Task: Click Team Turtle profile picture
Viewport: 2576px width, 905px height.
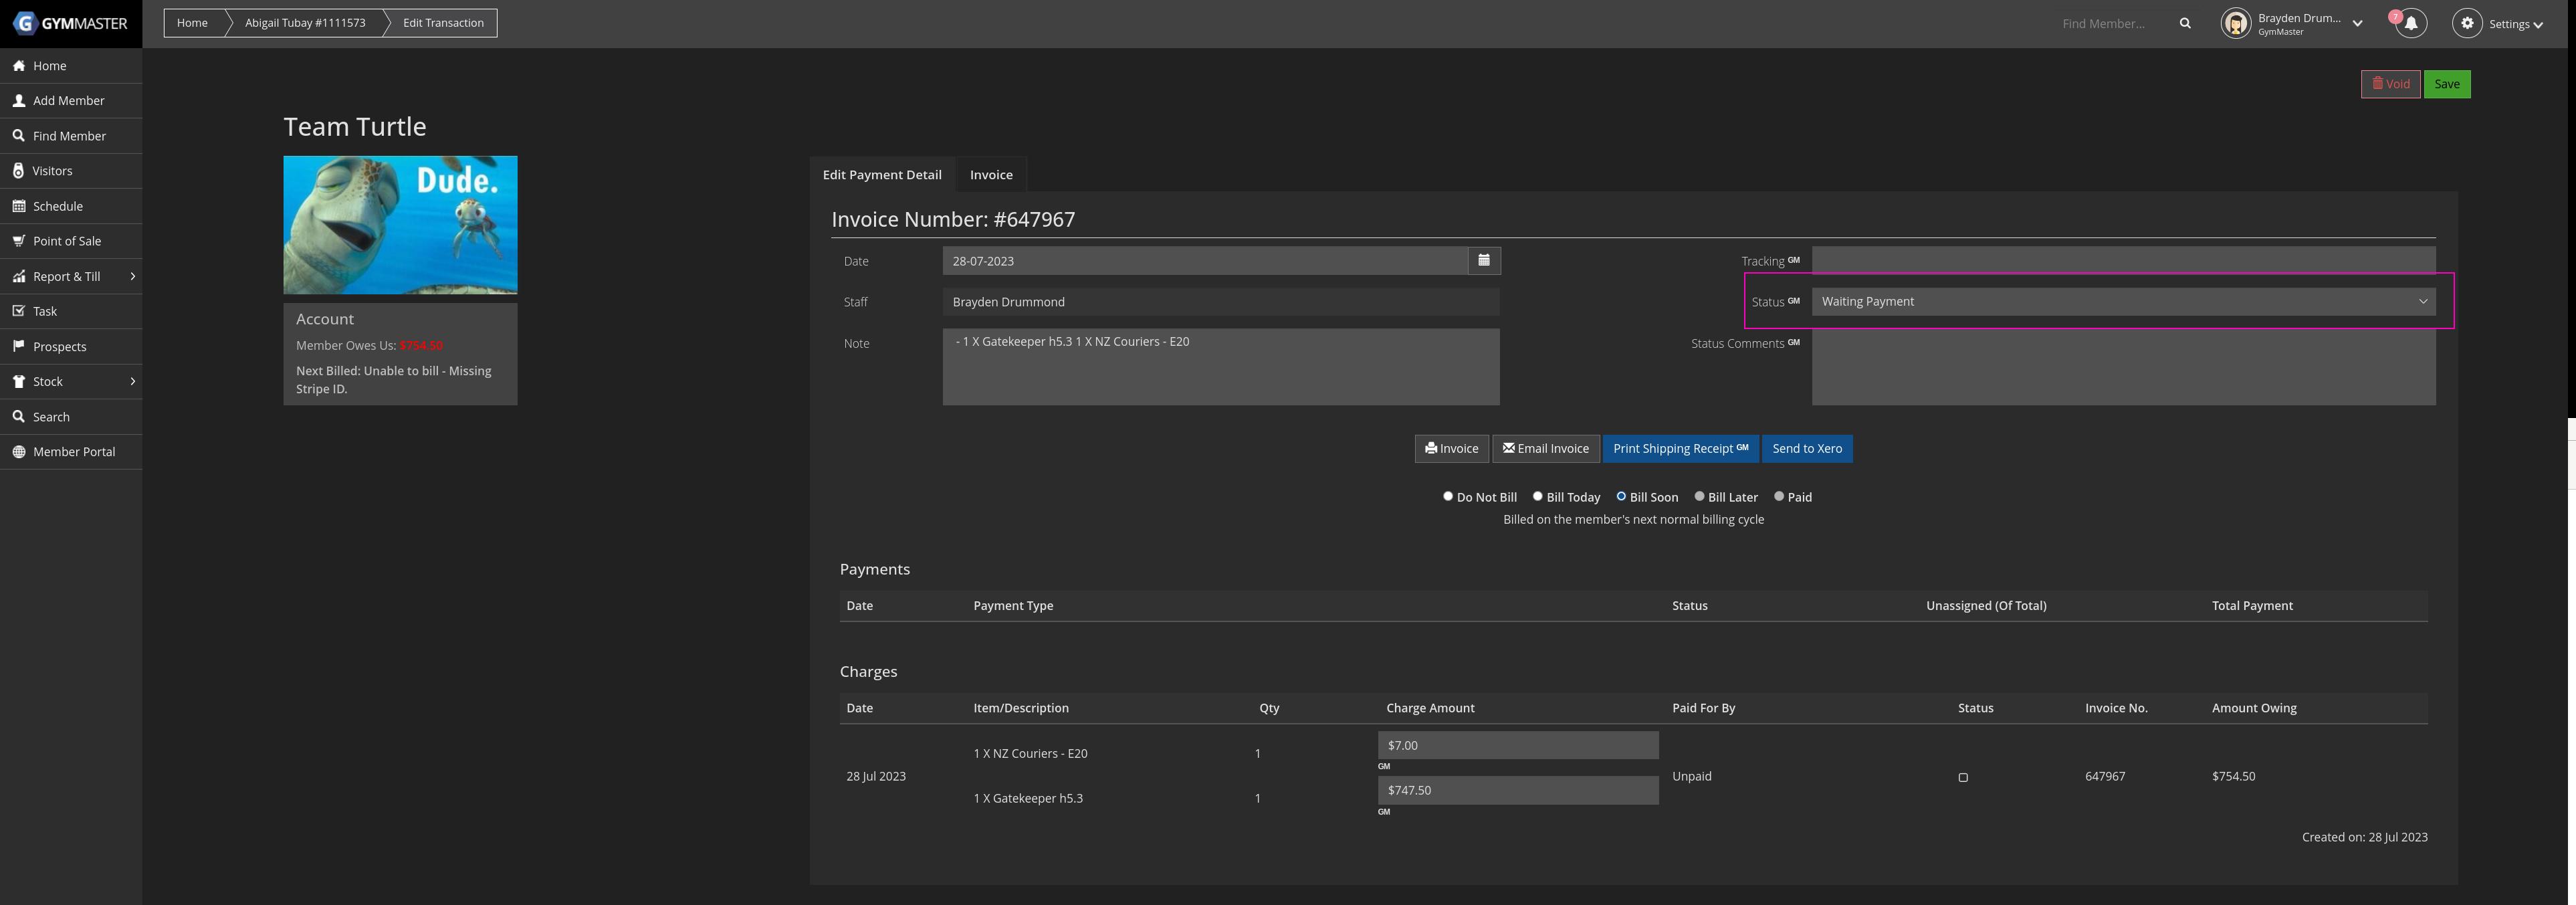Action: pyautogui.click(x=400, y=225)
